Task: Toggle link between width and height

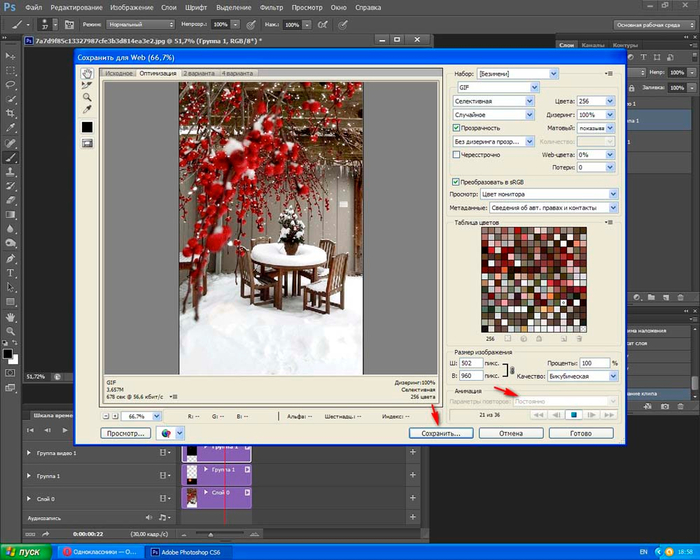Action: pos(512,370)
